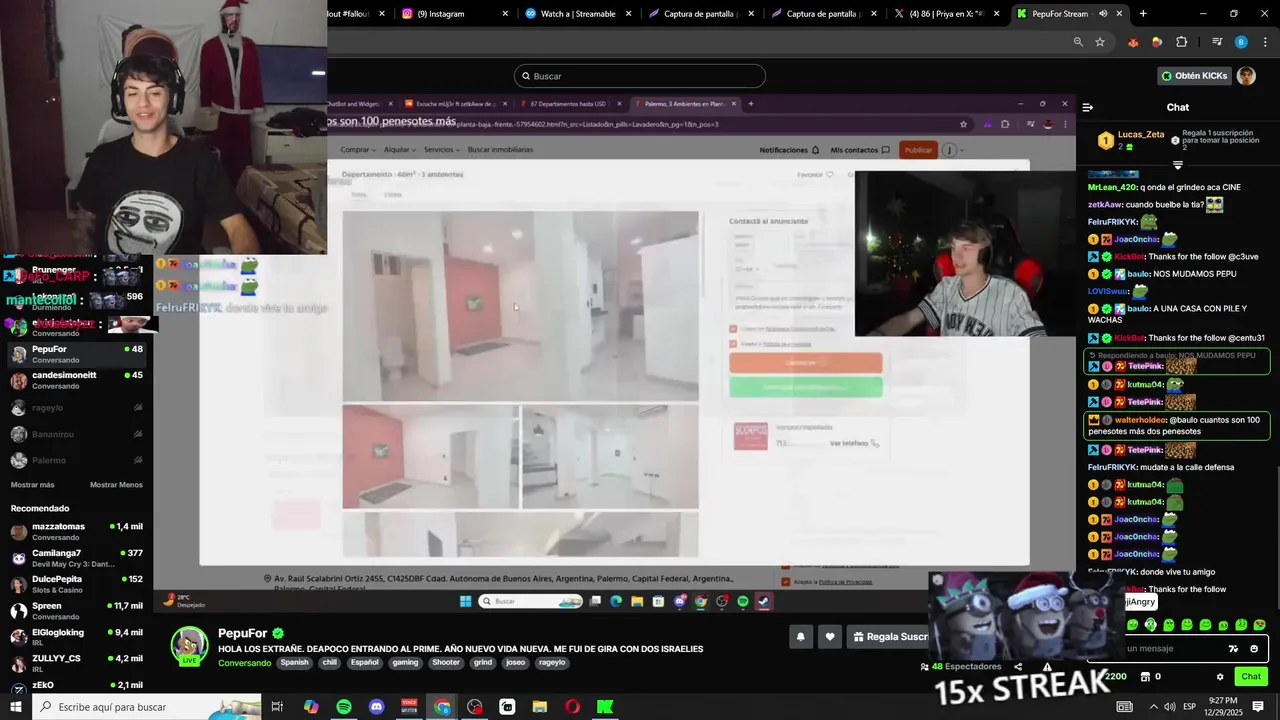Click the Shooter tag
This screenshot has height=720, width=1280.
click(446, 663)
